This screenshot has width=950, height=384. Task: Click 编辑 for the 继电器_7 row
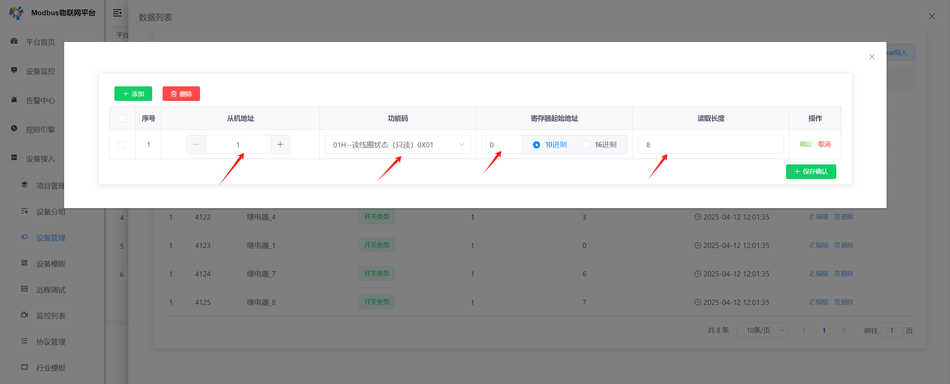pos(819,274)
